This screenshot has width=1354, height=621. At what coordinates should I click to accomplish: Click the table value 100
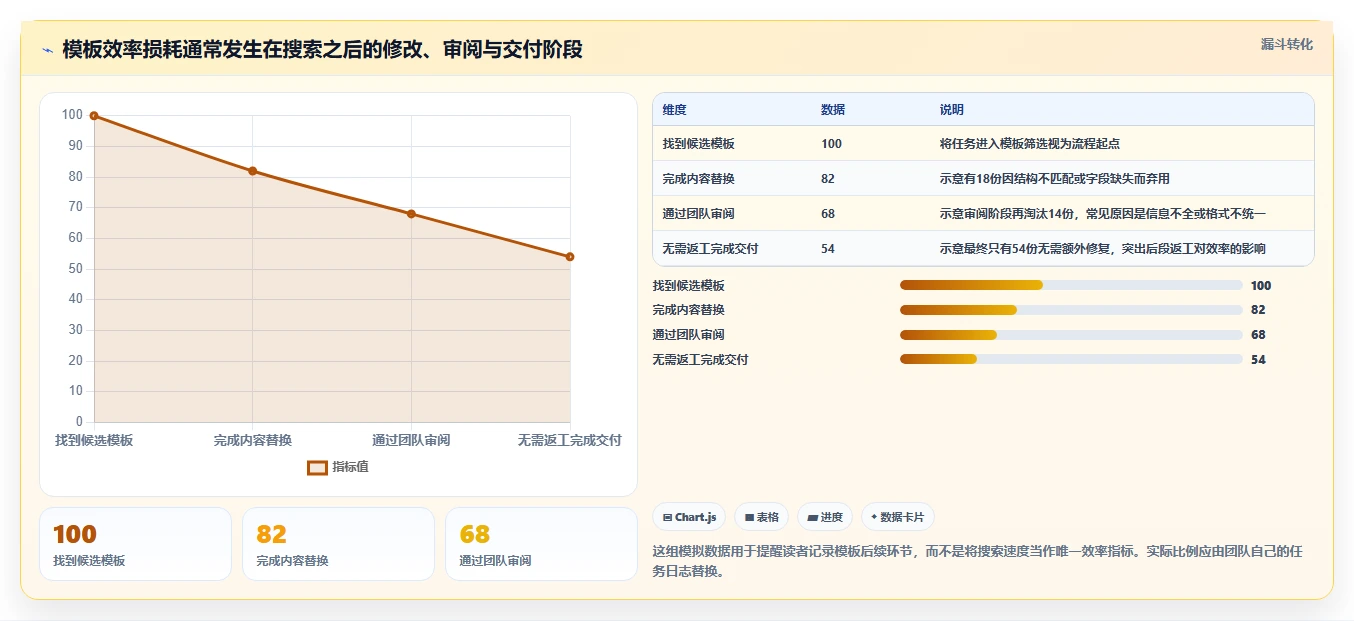coord(831,144)
